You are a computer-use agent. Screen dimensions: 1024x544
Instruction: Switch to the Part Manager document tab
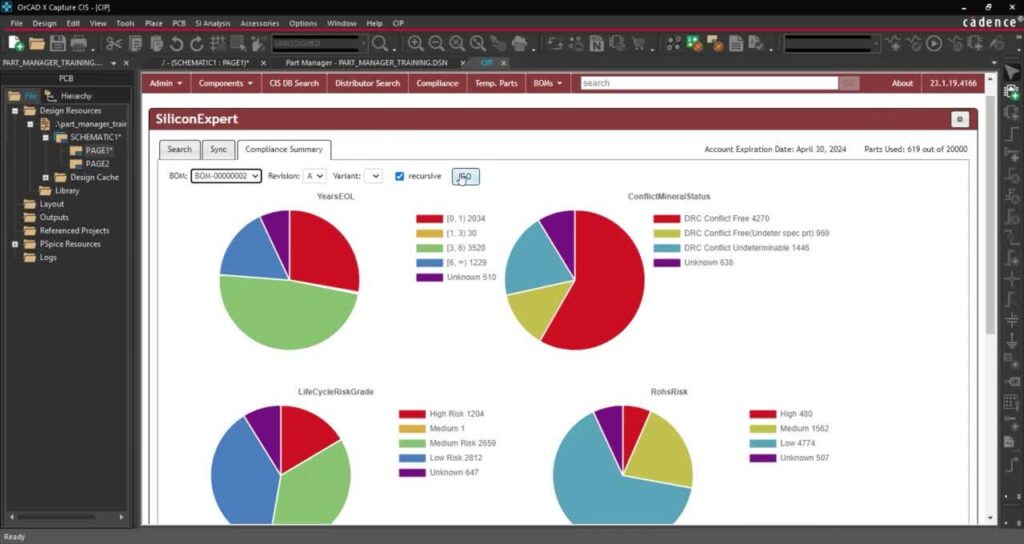367,63
